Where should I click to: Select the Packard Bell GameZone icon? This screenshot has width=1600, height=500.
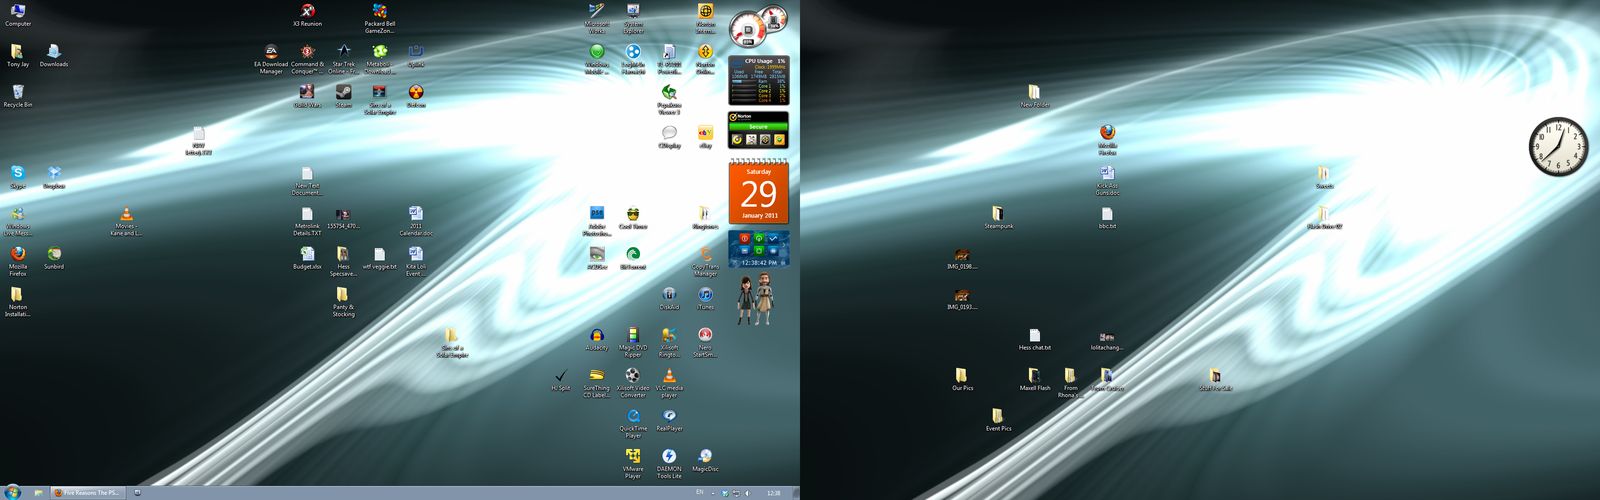(x=380, y=18)
